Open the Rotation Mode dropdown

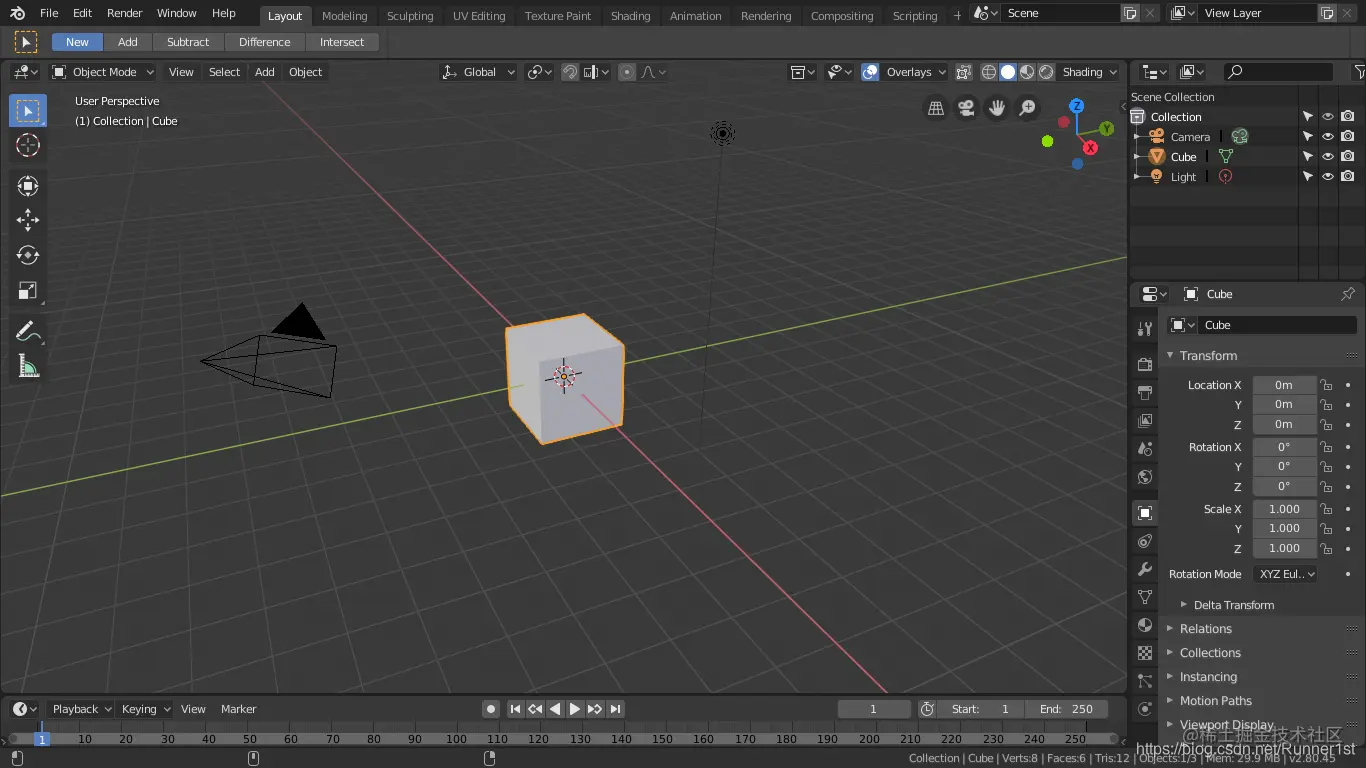pyautogui.click(x=1285, y=574)
